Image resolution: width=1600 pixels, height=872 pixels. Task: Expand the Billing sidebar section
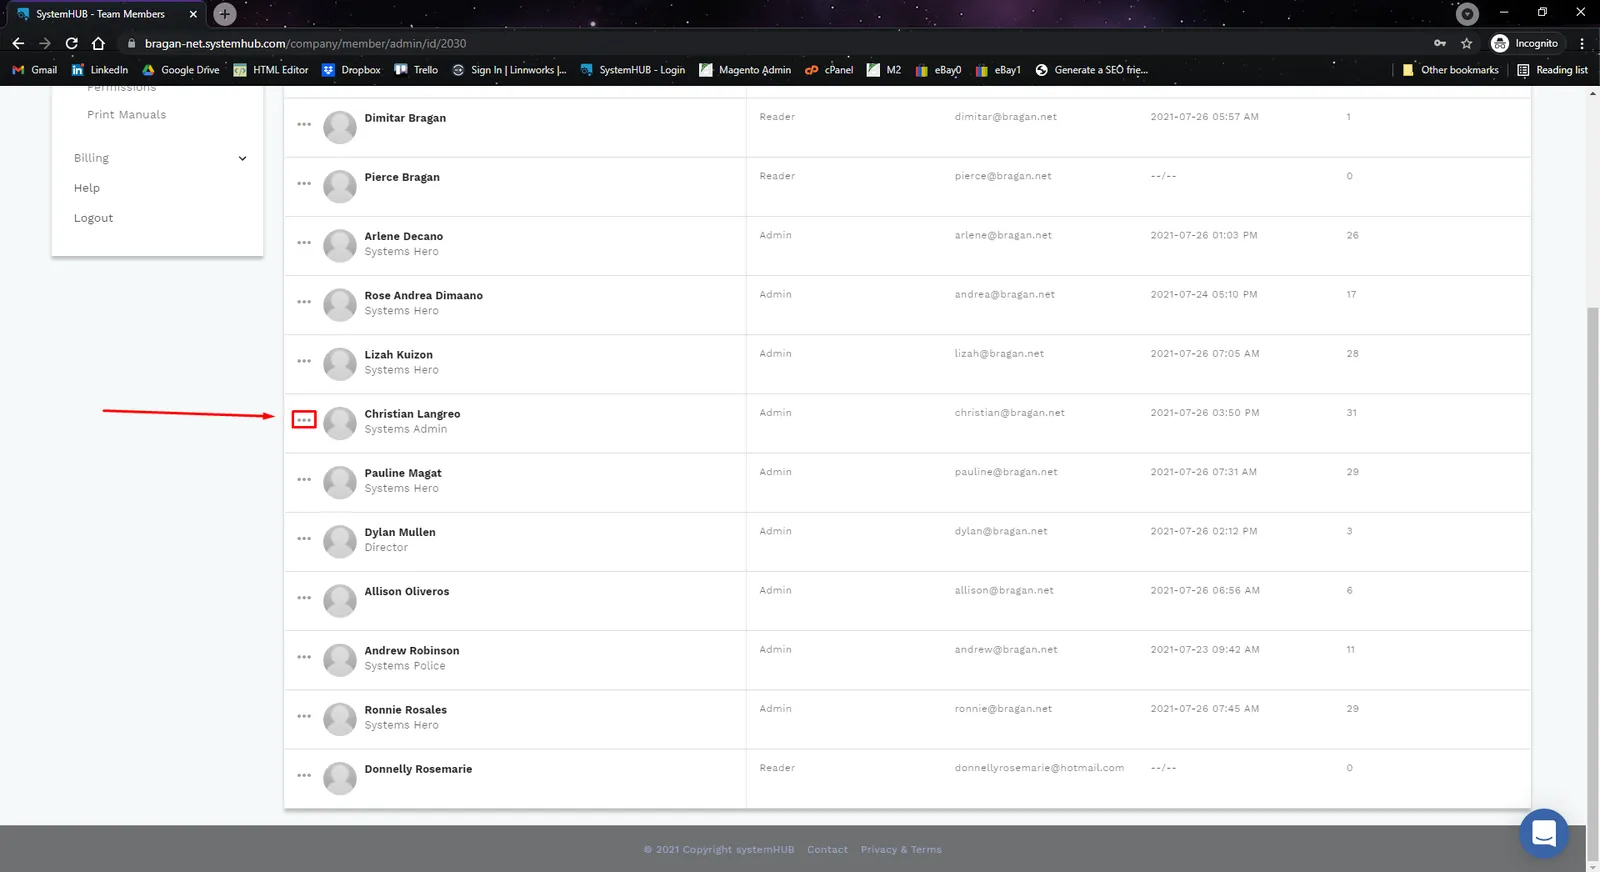pyautogui.click(x=160, y=158)
